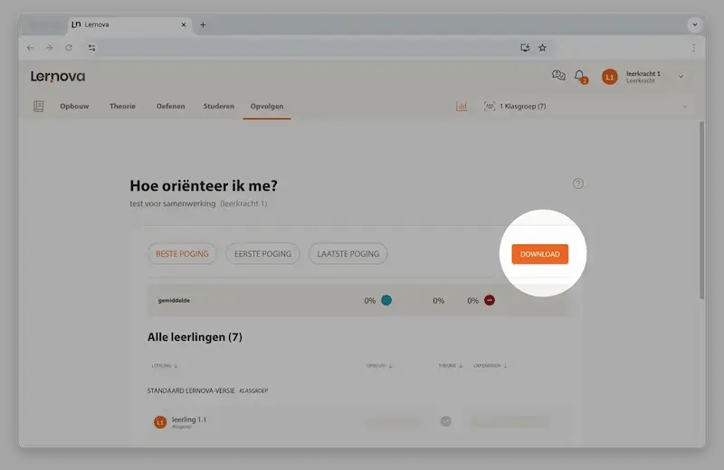The width and height of the screenshot is (724, 470).
Task: Select the LAATSTE POGING filter
Action: (348, 253)
